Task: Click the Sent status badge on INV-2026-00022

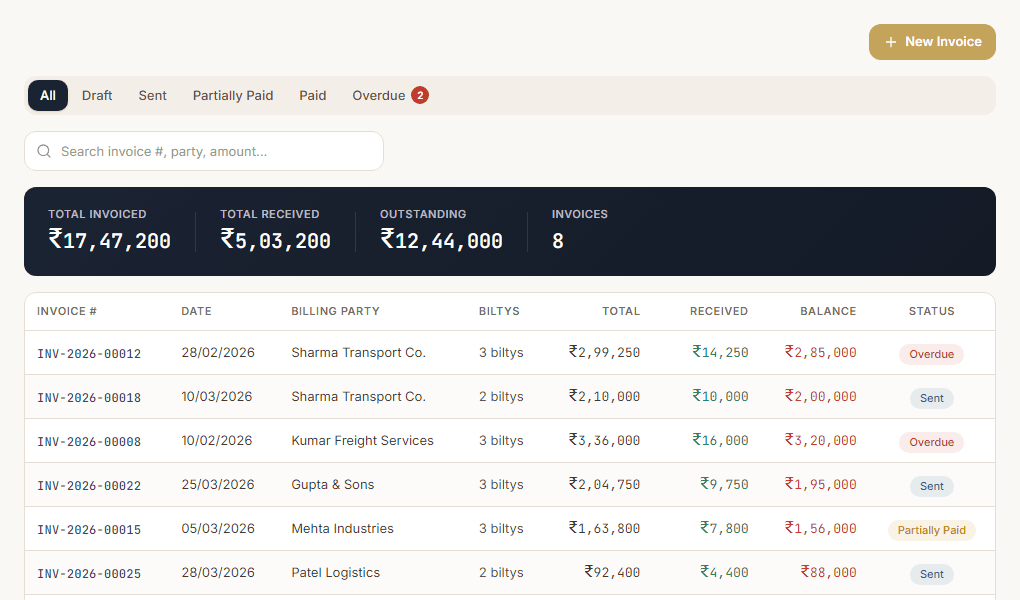Action: (x=932, y=486)
